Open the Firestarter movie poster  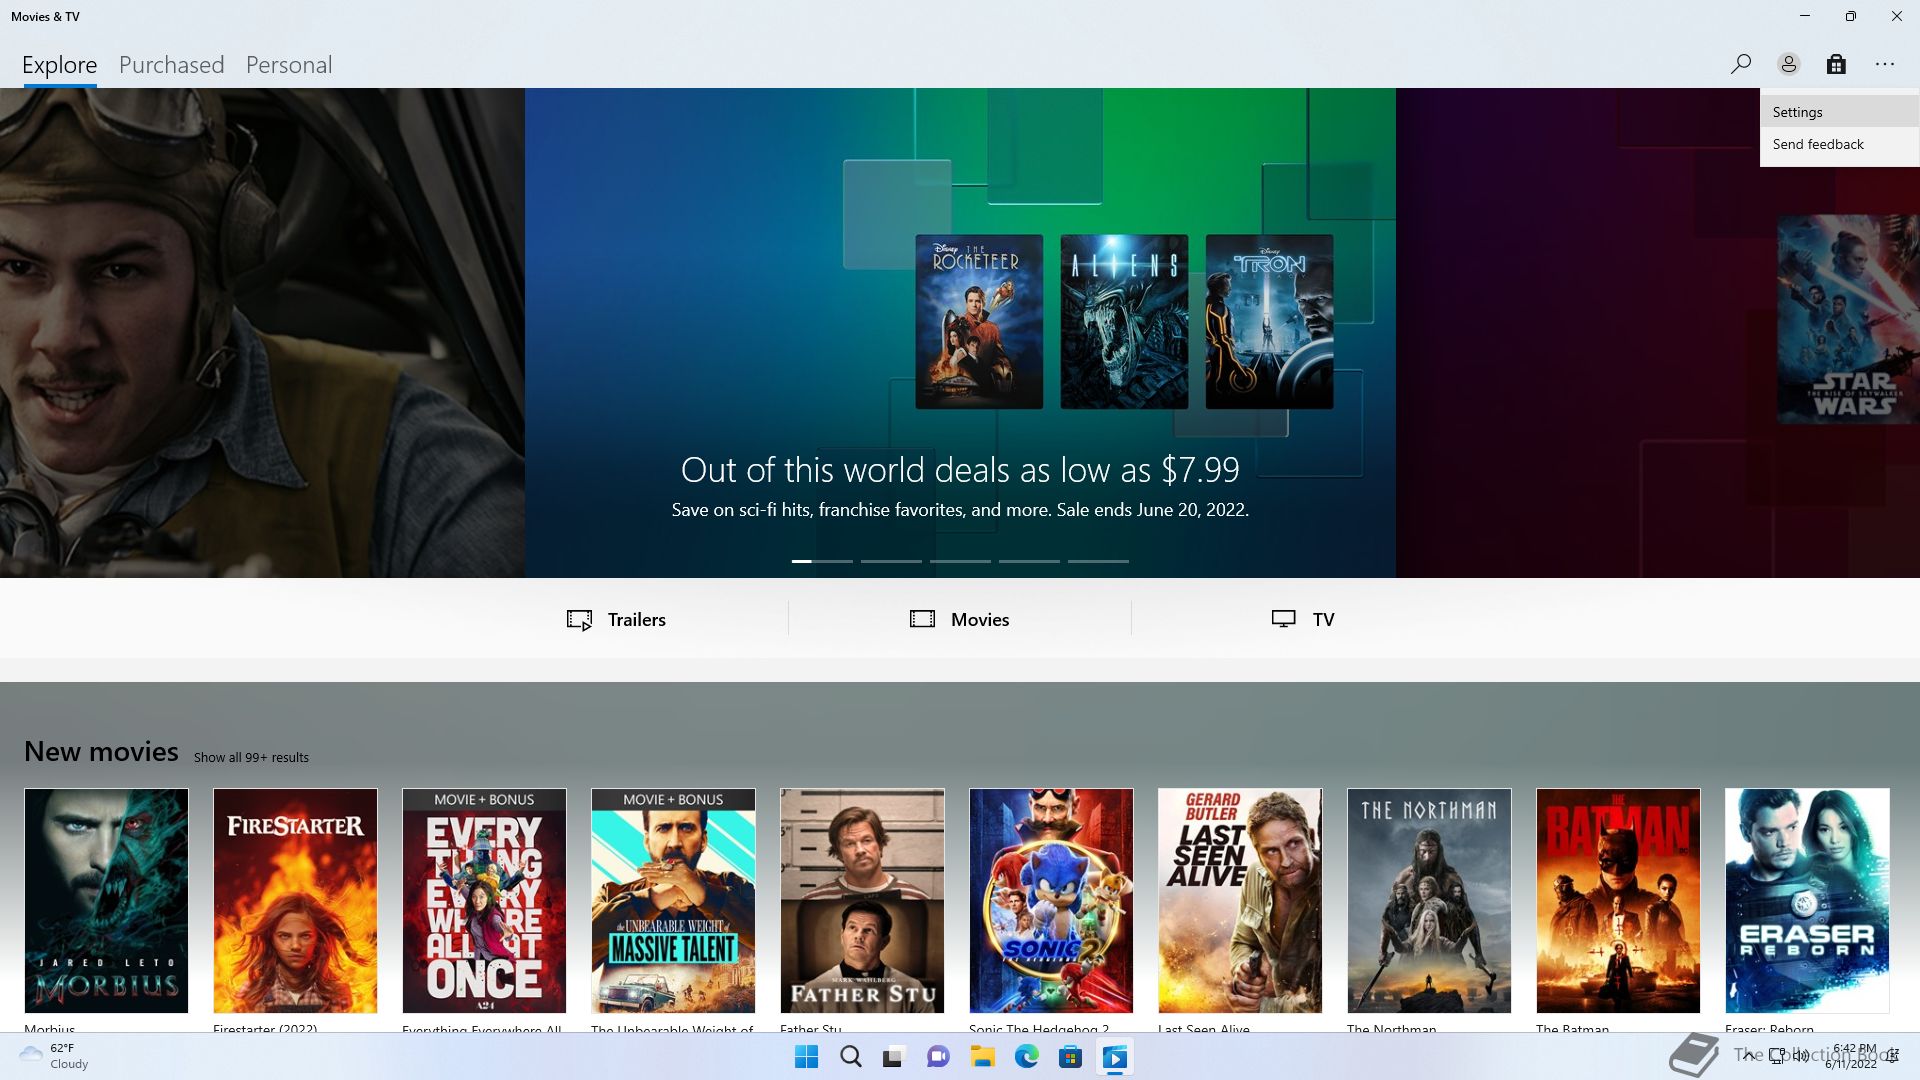(x=295, y=900)
